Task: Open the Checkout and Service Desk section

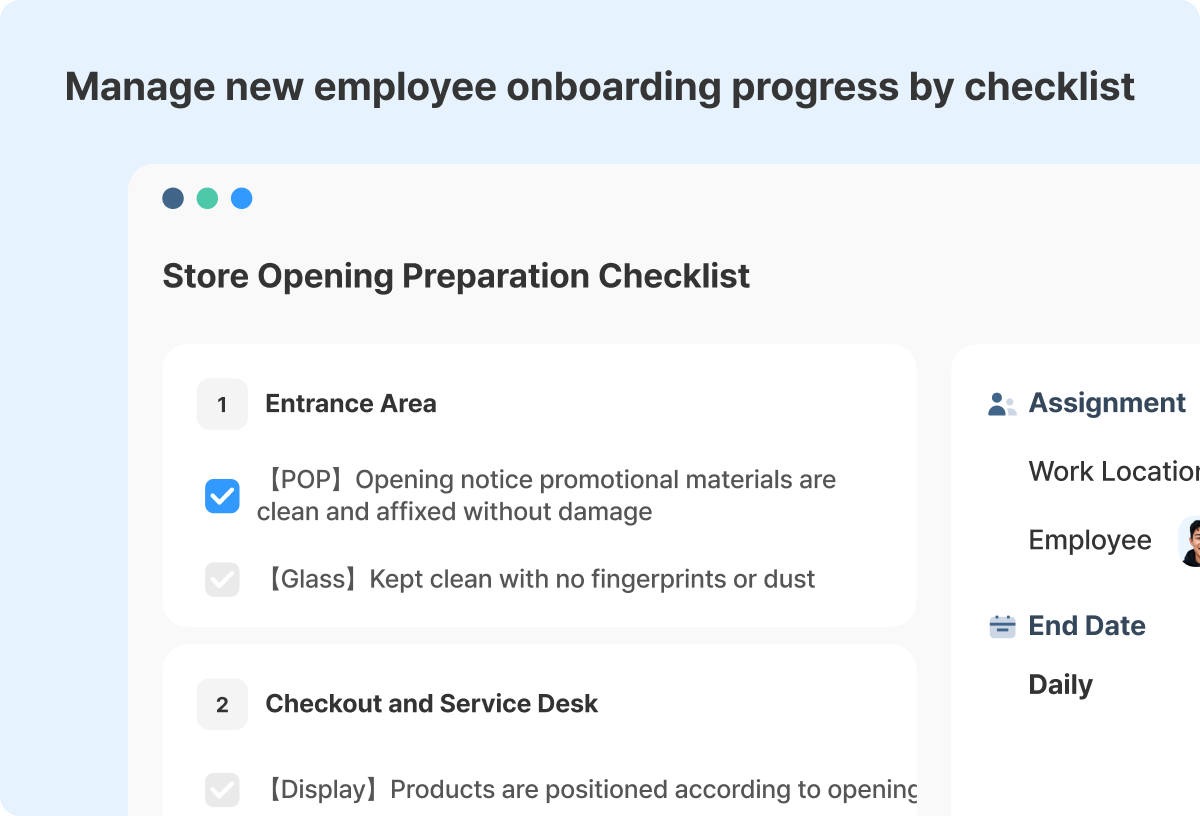Action: [x=431, y=704]
